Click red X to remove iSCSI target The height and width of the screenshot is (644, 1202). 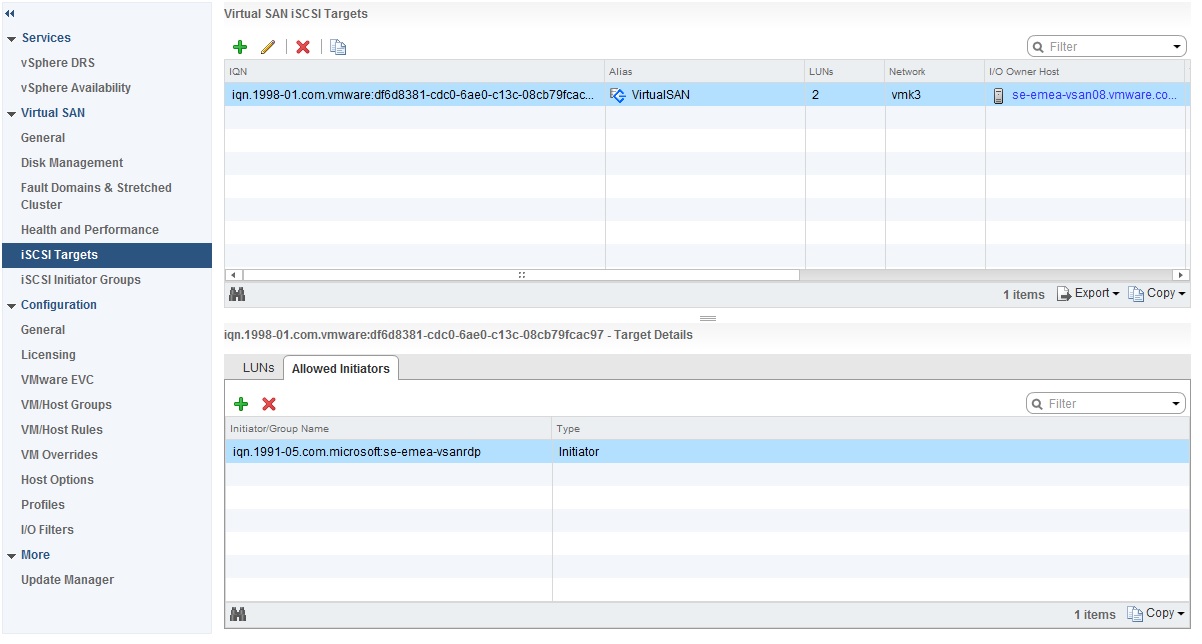point(303,47)
